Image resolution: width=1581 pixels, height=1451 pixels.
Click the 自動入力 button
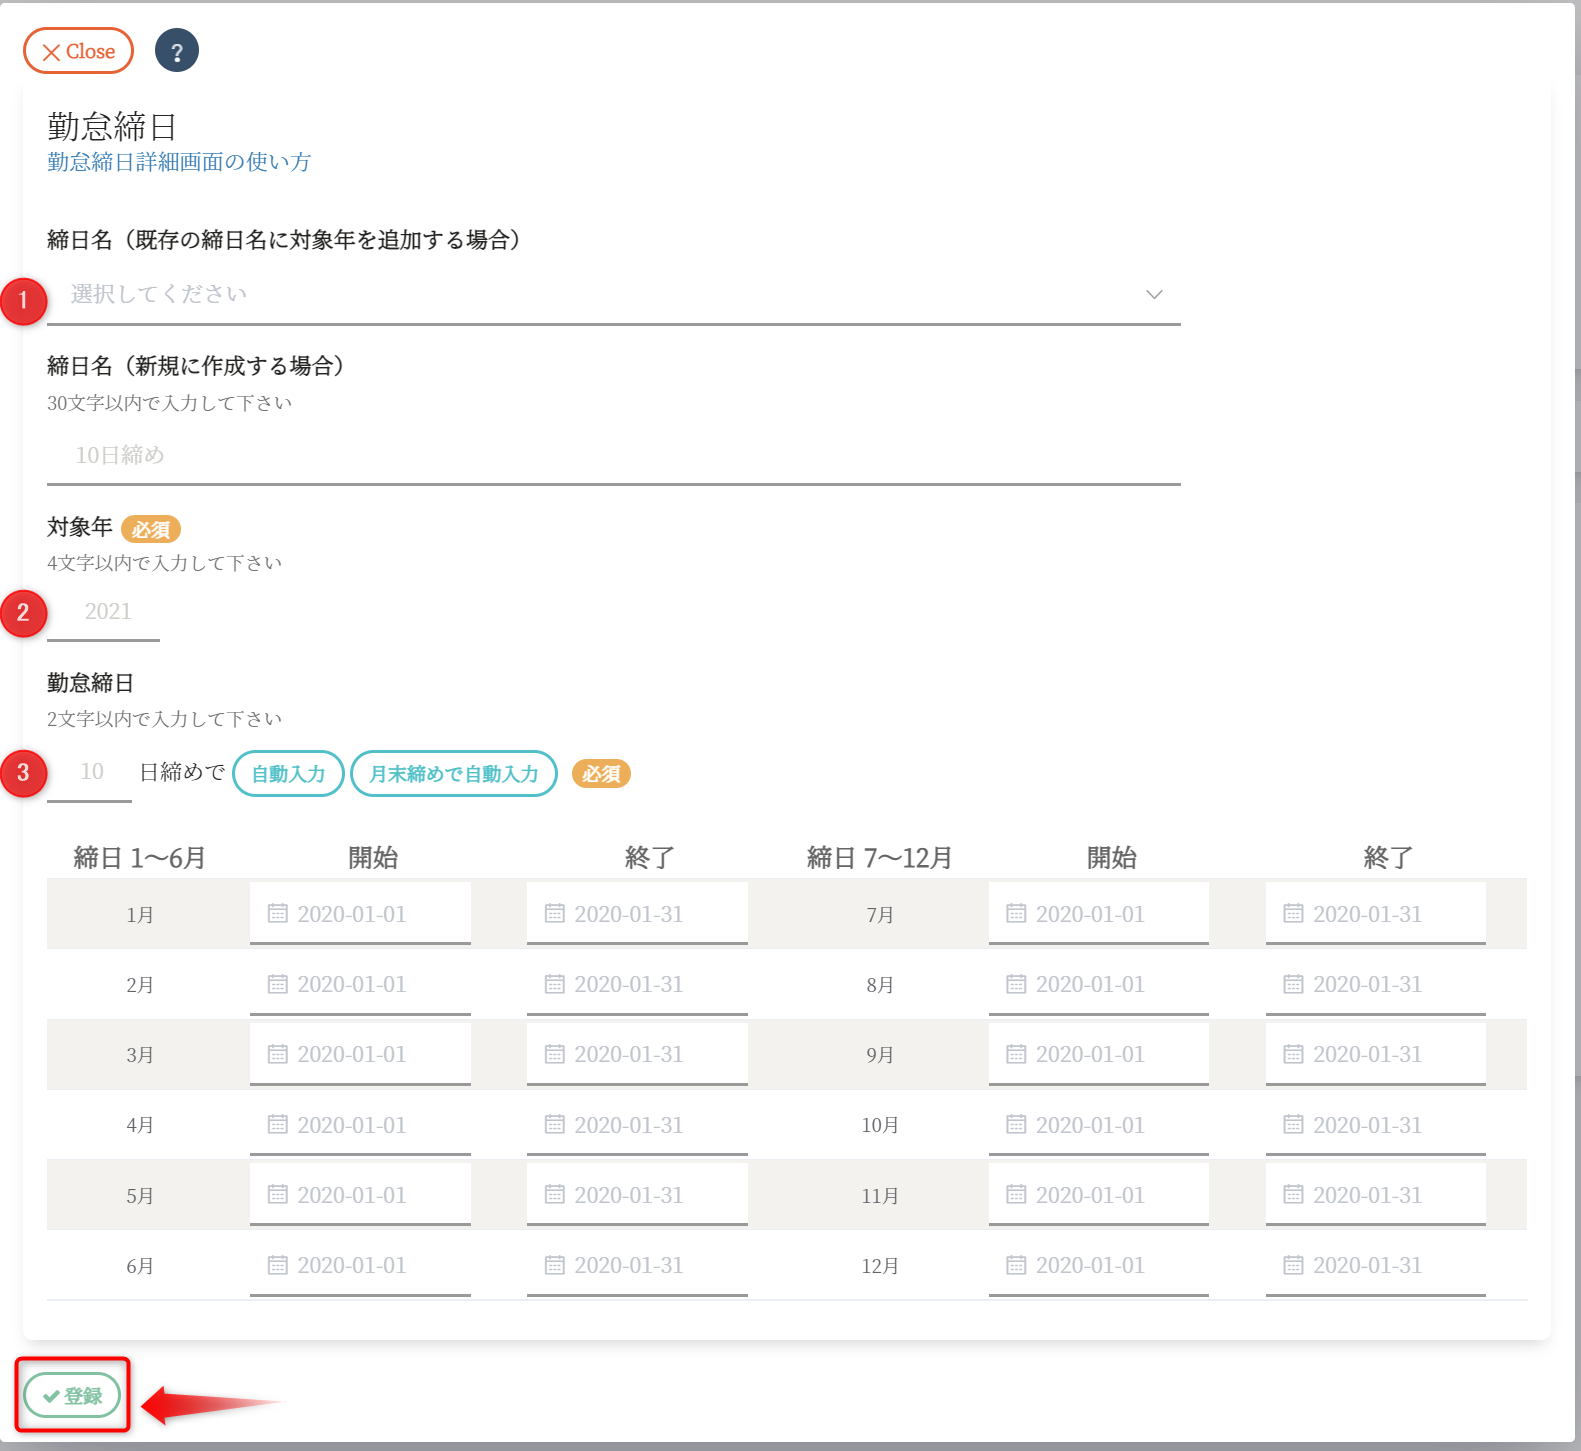[288, 774]
